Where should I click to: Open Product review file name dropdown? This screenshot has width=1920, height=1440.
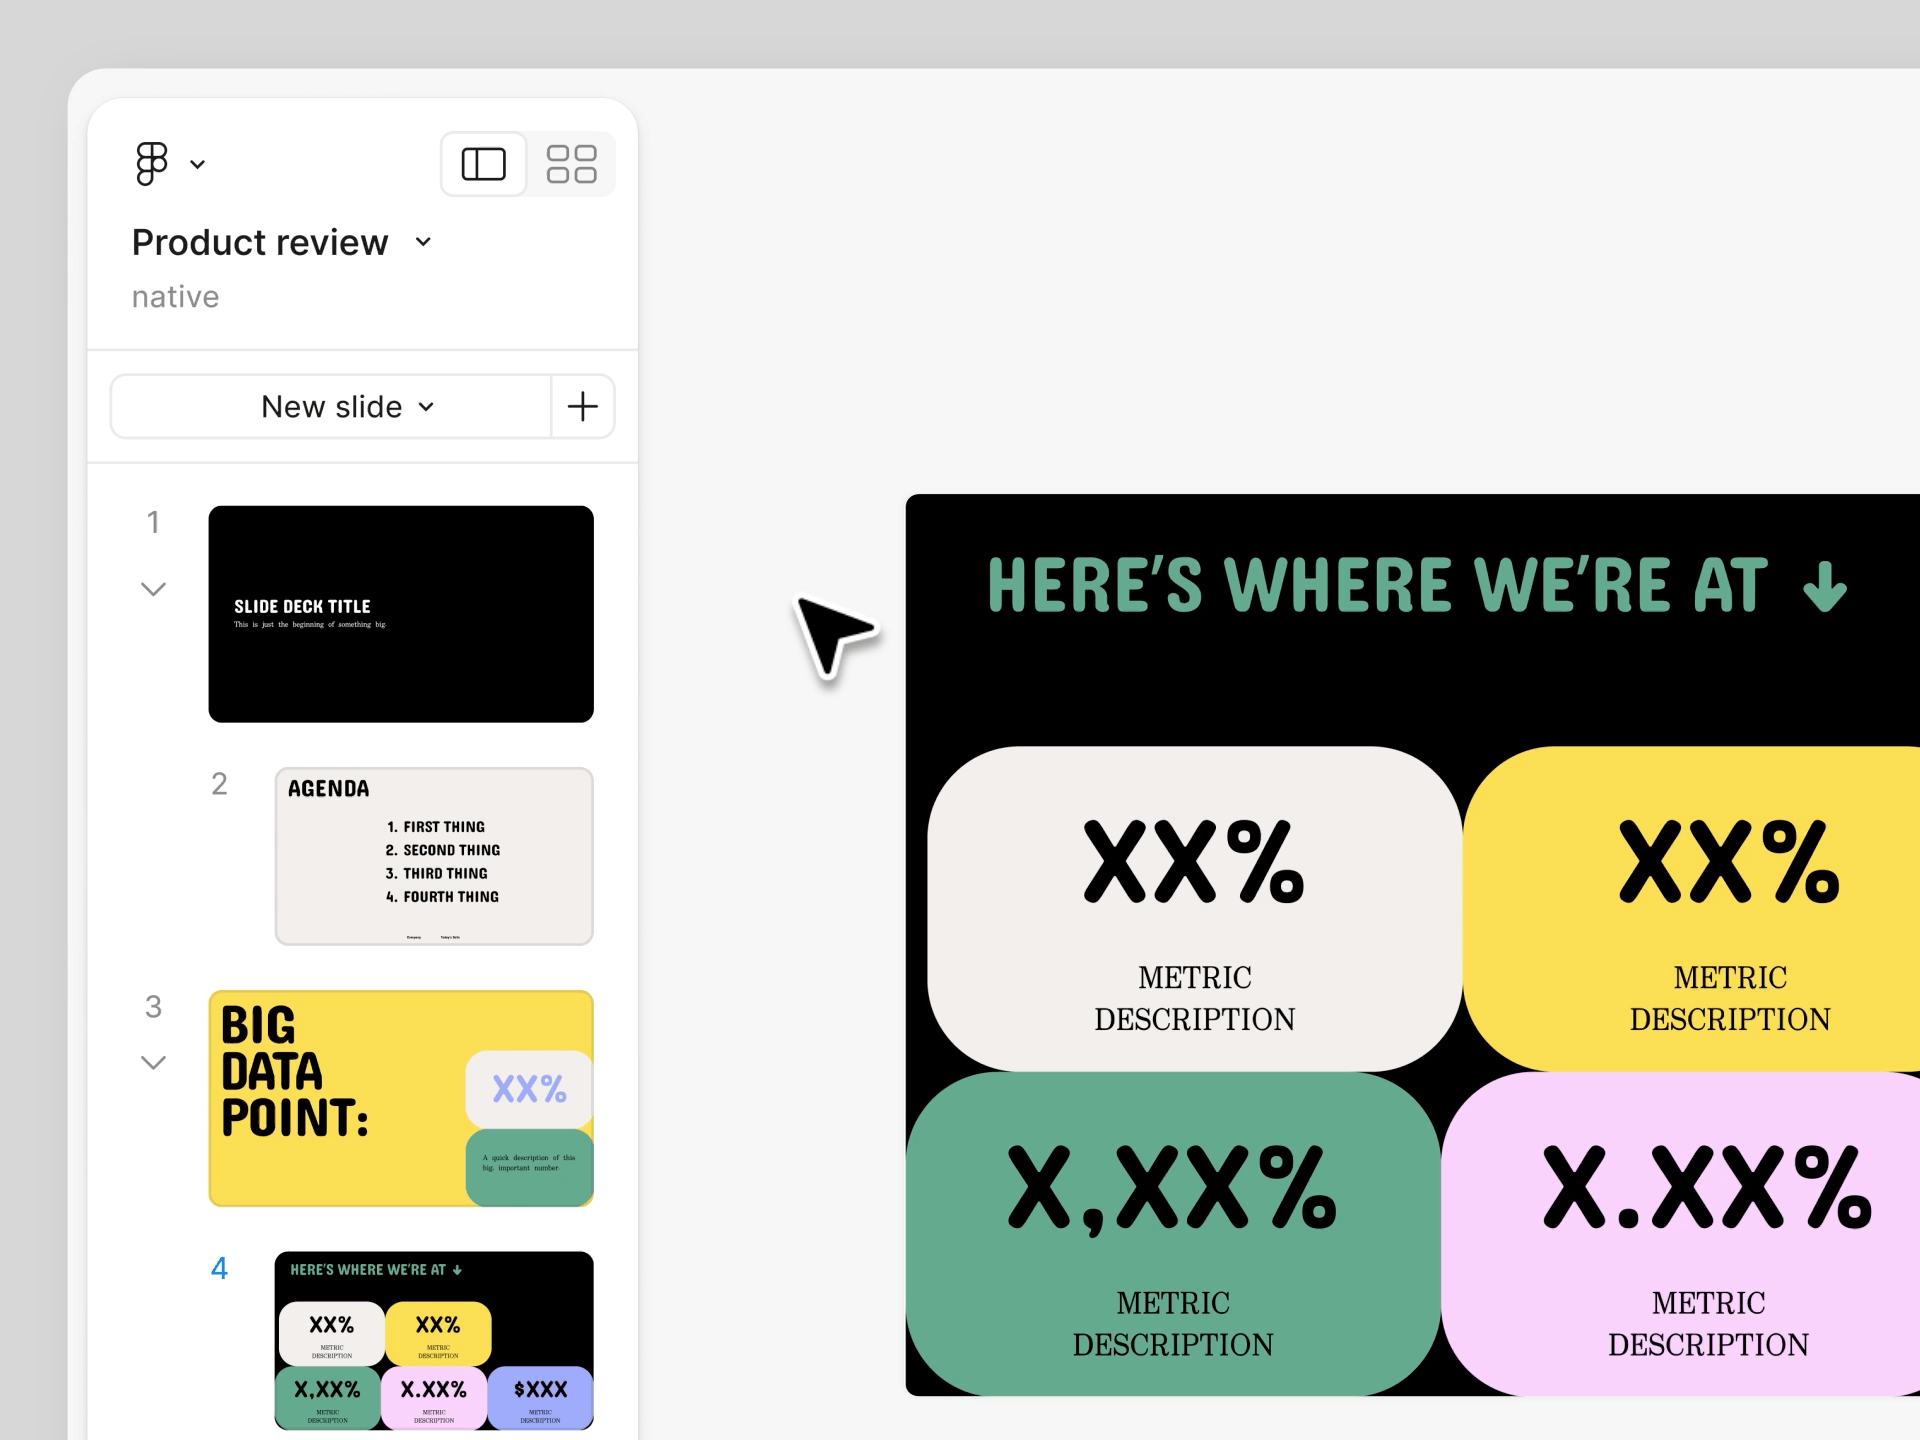tap(423, 242)
